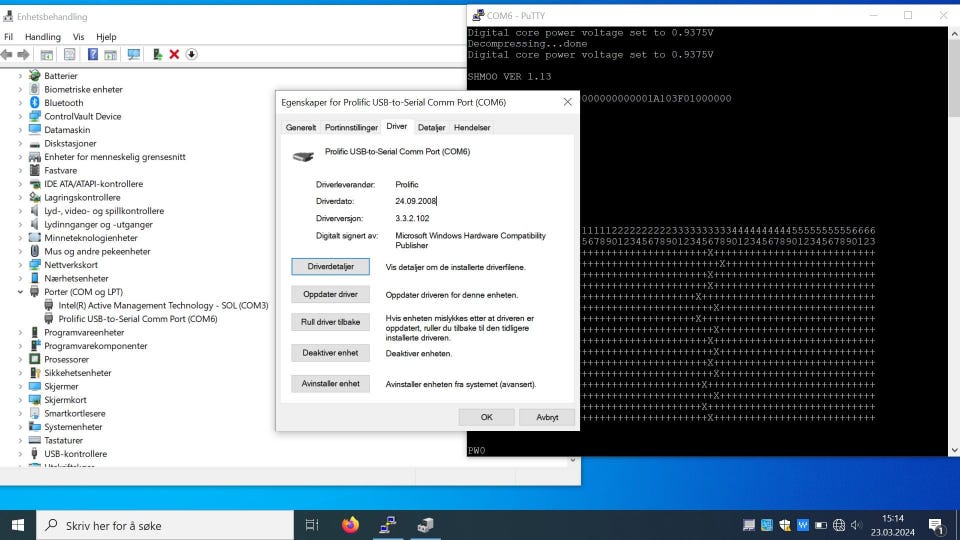Open Task View on the taskbar

[x=312, y=525]
